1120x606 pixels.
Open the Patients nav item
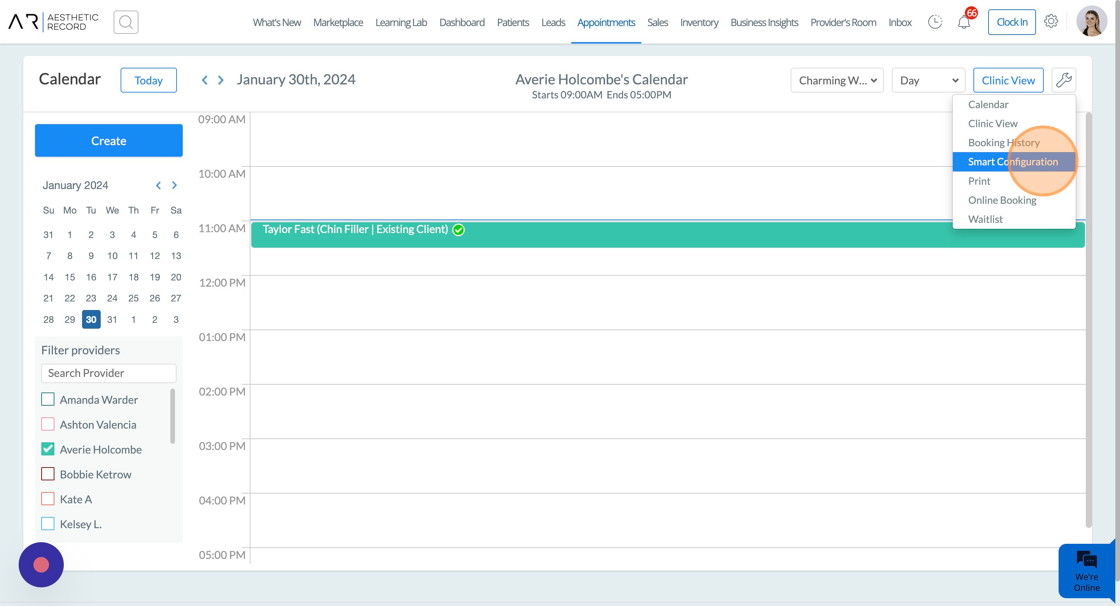[513, 22]
